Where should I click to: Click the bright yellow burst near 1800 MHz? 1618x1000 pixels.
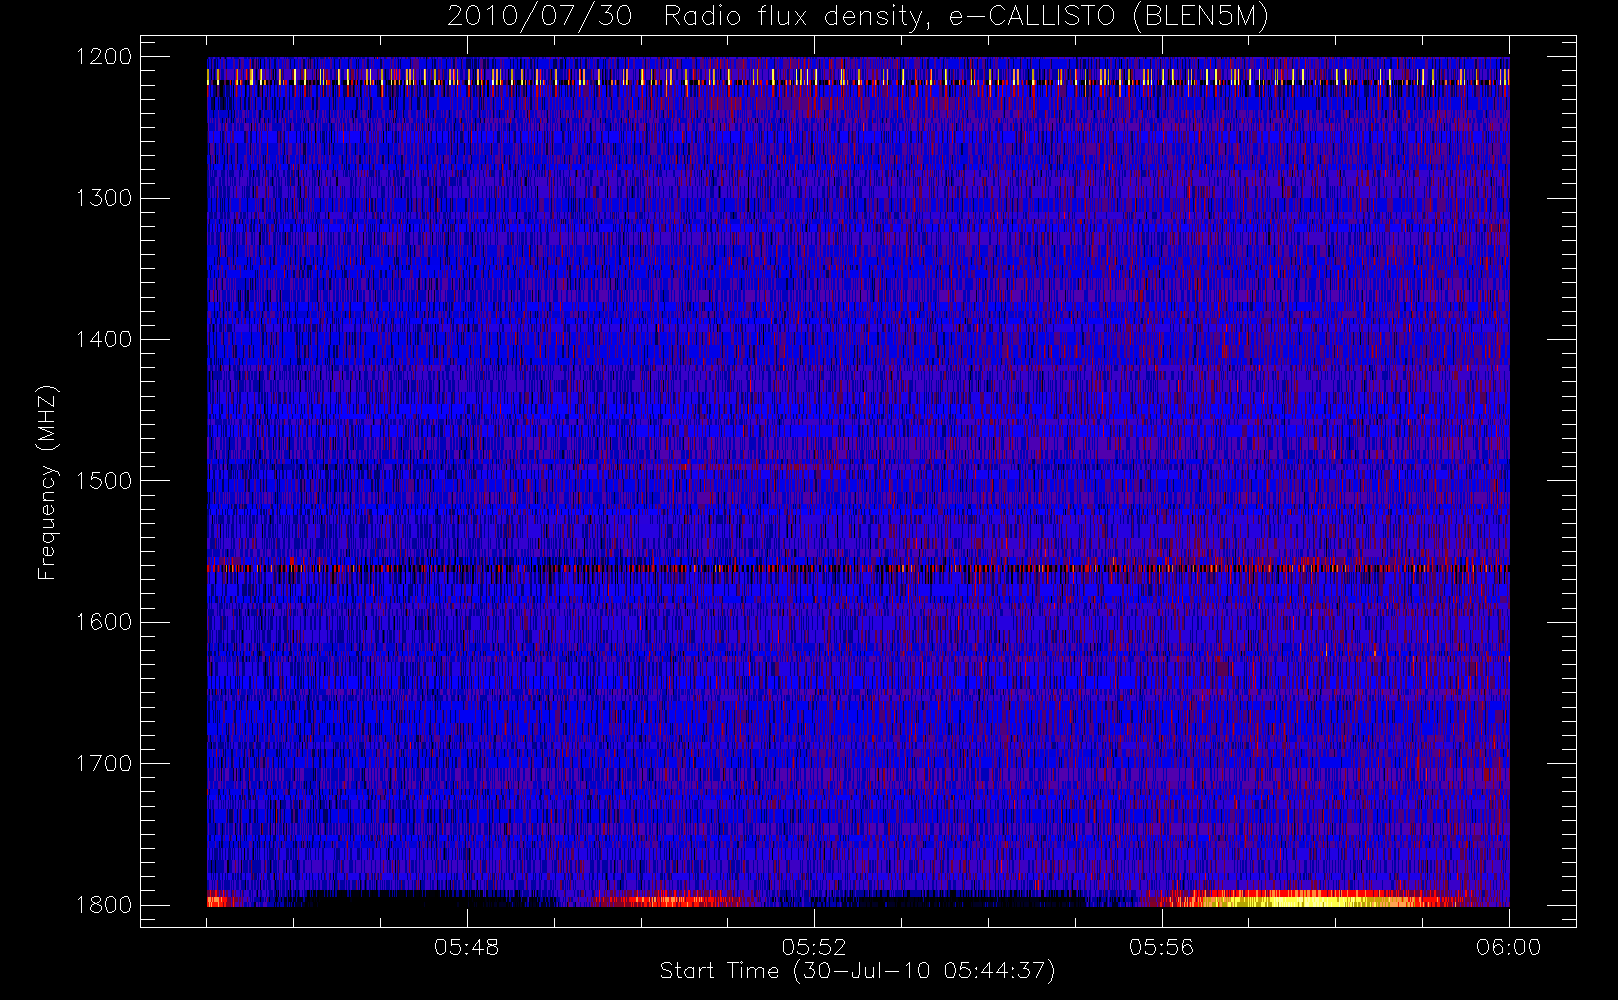point(1310,900)
